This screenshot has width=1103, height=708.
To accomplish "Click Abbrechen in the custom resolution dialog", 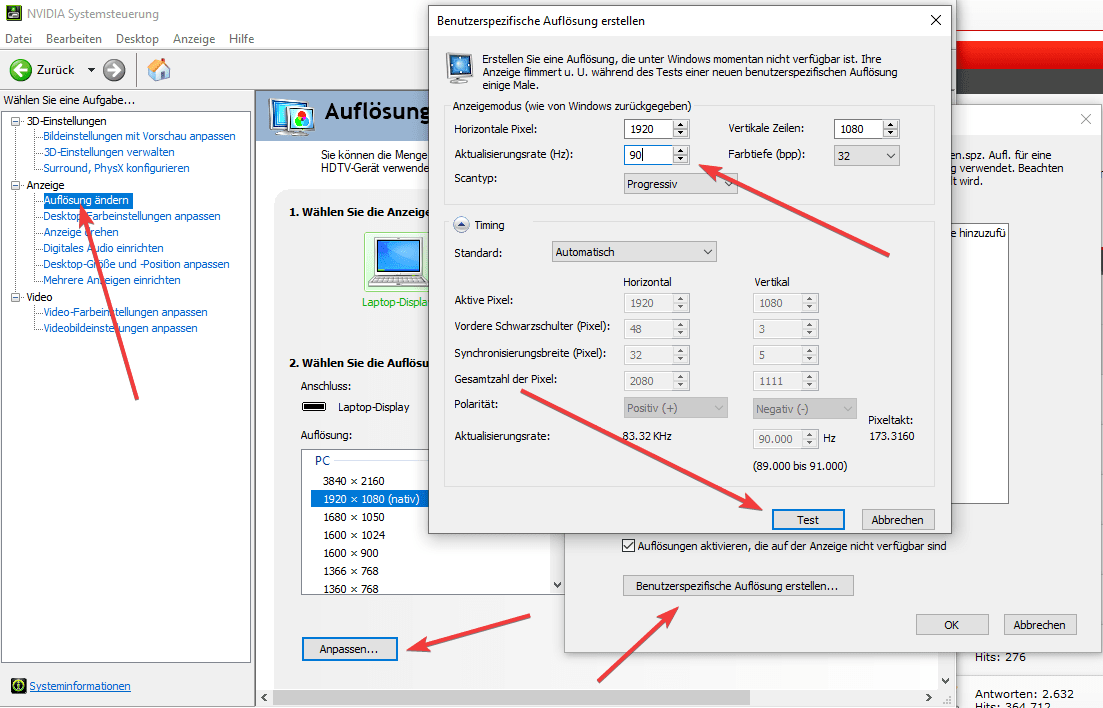I will 898,519.
